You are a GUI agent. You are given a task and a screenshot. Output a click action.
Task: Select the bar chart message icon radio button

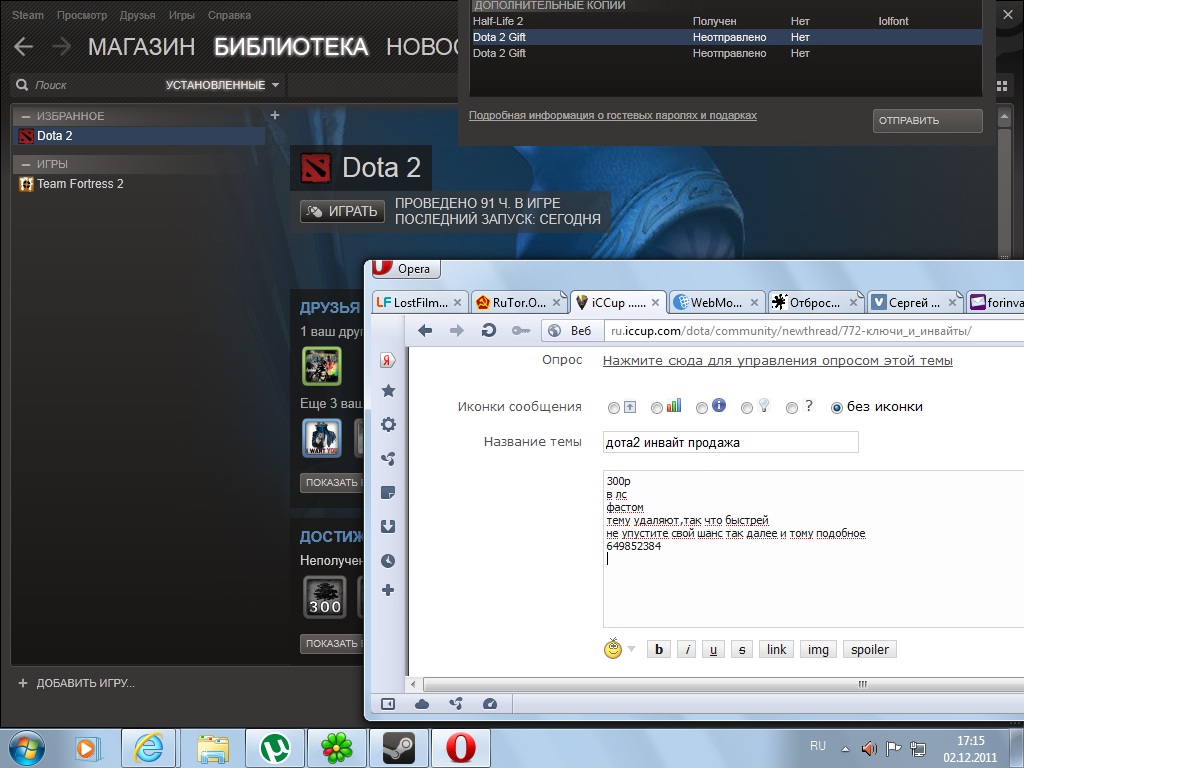point(657,408)
